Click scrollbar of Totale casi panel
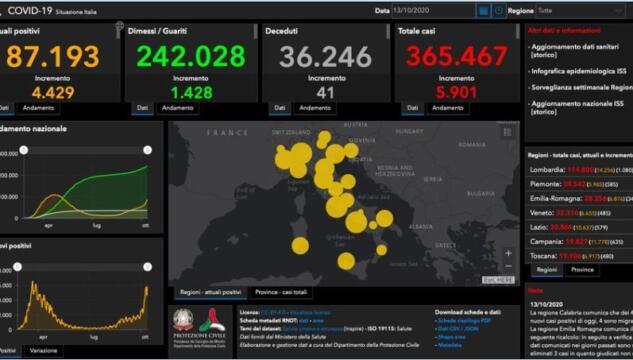This screenshot has width=633, height=360. 518,31
